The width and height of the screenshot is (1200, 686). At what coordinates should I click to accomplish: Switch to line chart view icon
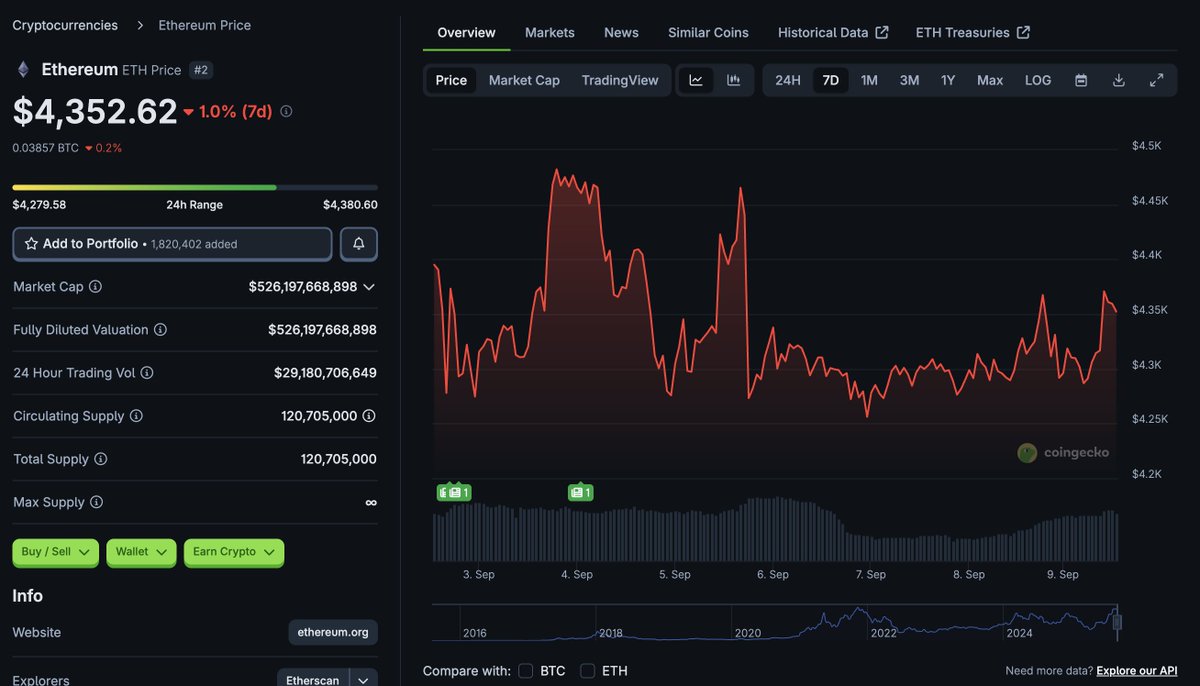coord(696,80)
